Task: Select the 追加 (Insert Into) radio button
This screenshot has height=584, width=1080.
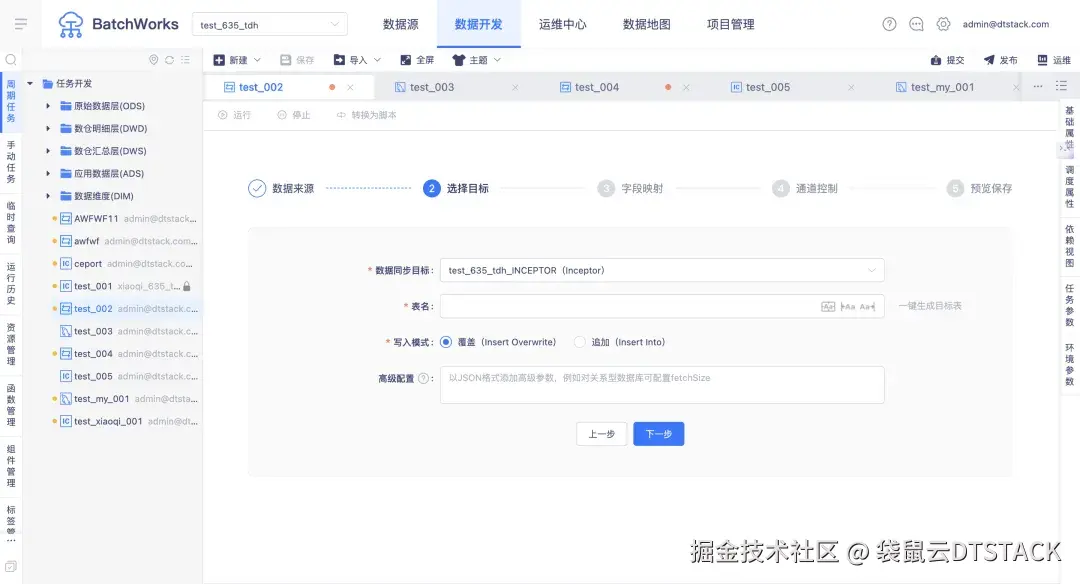Action: coord(580,341)
